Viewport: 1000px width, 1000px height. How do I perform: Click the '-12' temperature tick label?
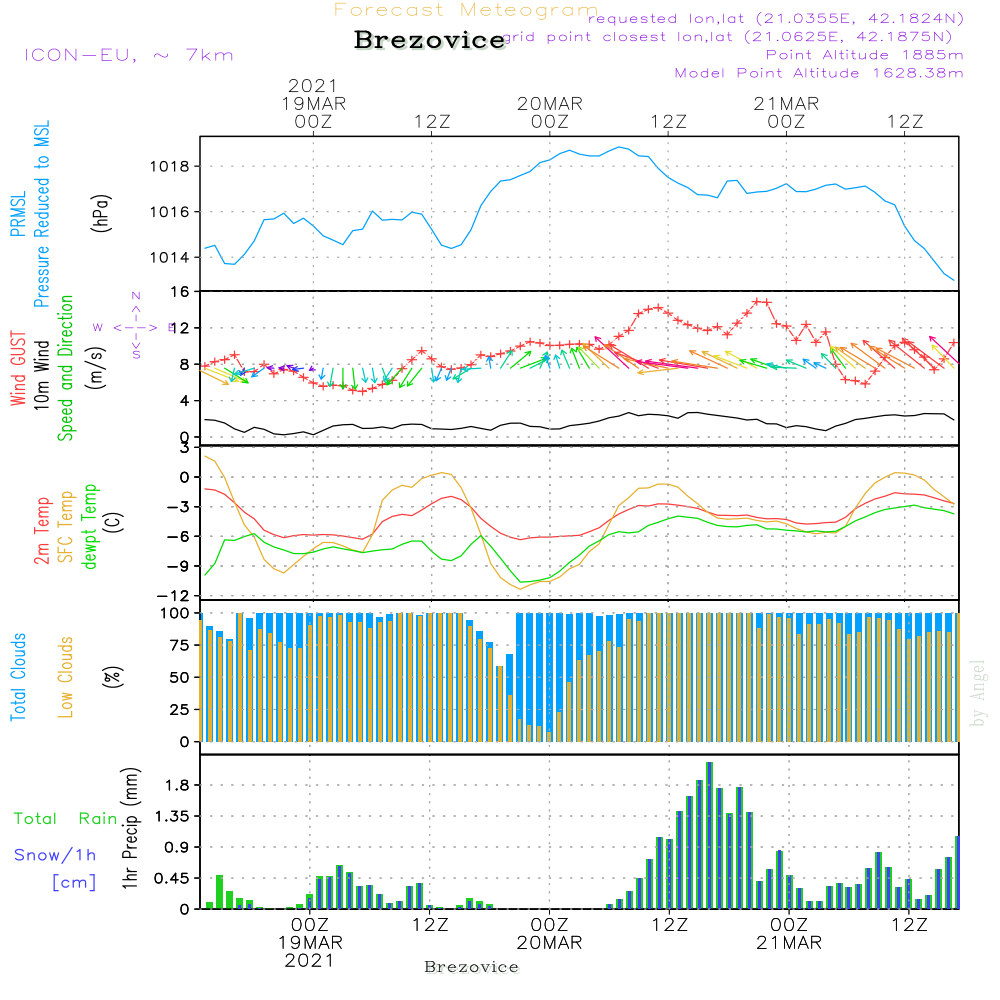tap(173, 596)
